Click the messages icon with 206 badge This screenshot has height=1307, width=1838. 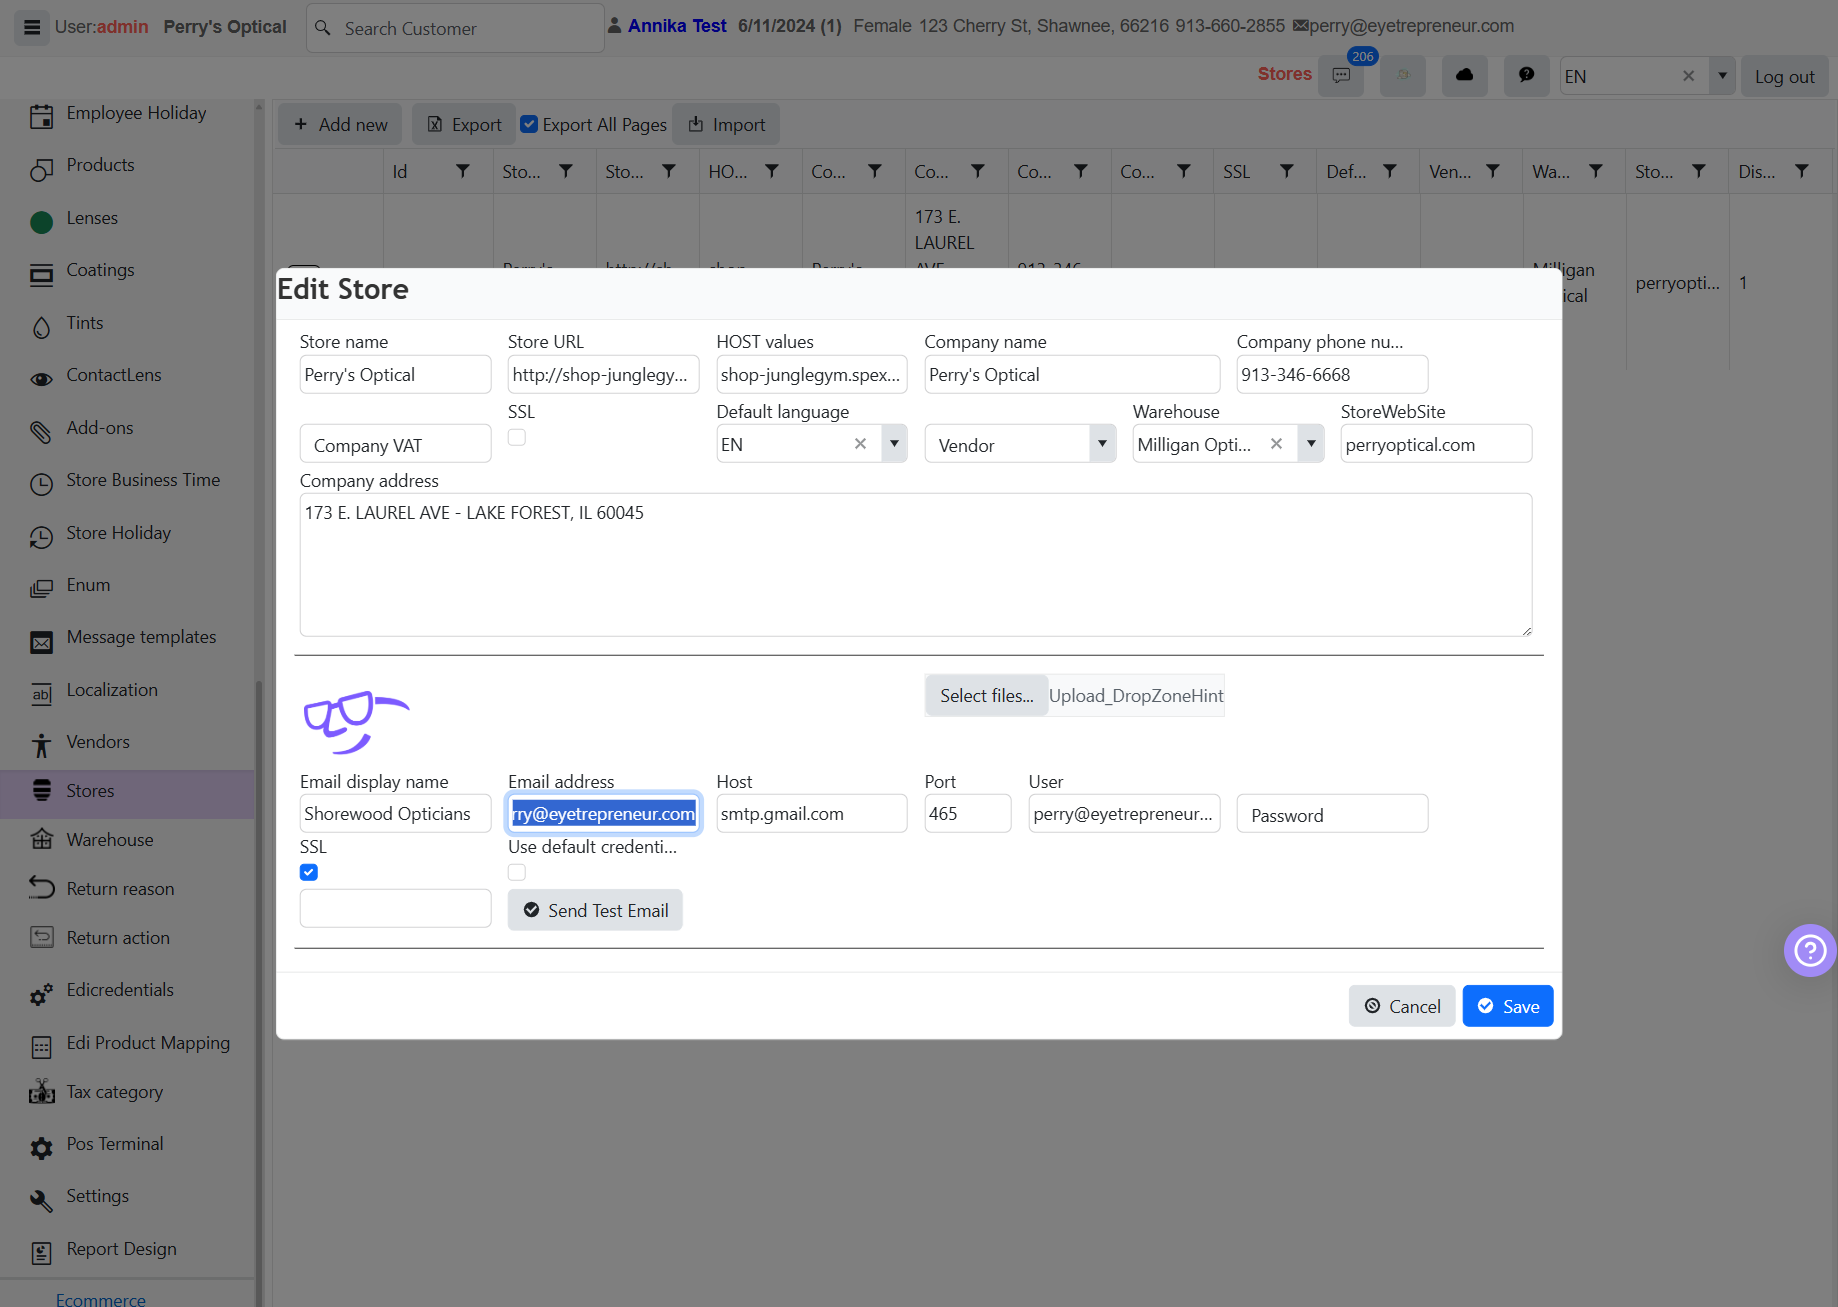coord(1341,76)
